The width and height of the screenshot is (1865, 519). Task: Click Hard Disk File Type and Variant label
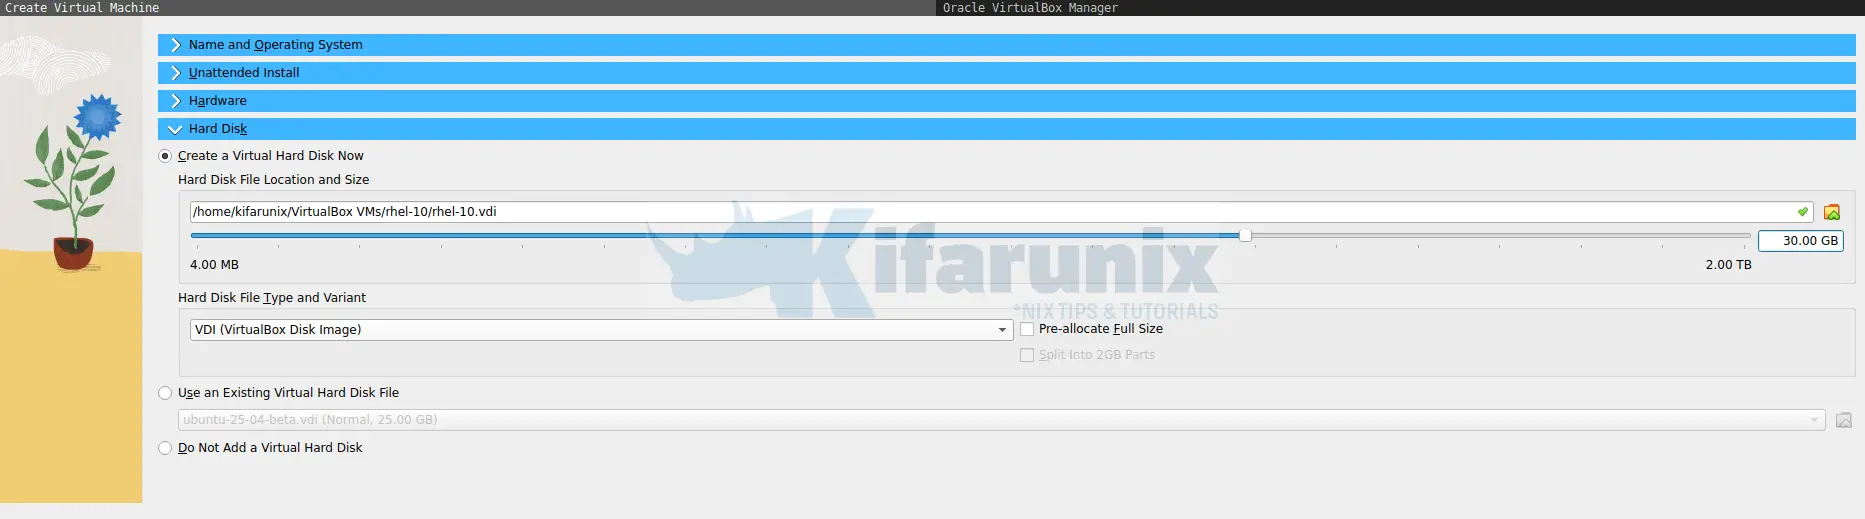pos(272,298)
